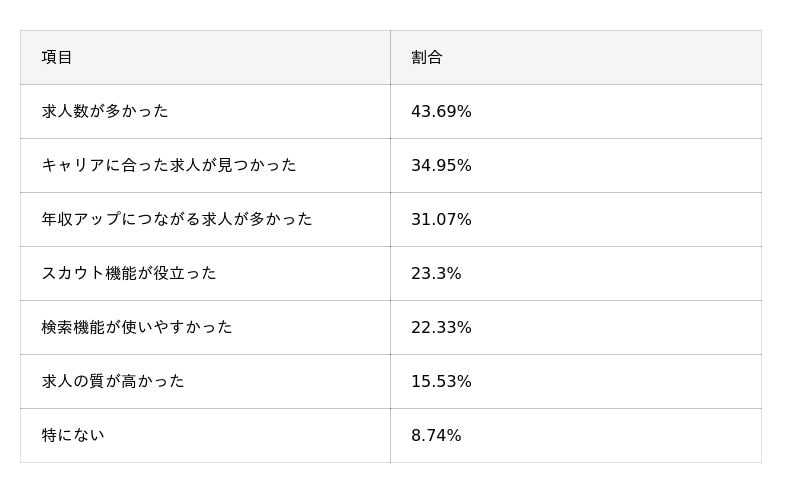Image resolution: width=800 pixels, height=493 pixels.
Task: Click the 22.33% value cell
Action: coord(441,328)
